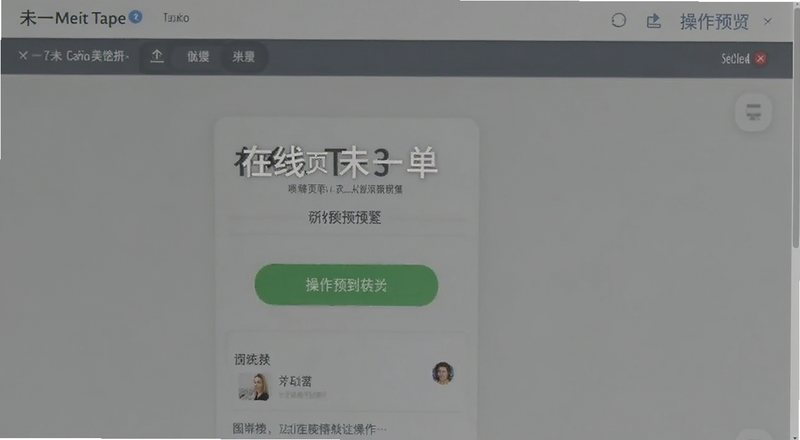Click the green pill button in the card

click(346, 285)
